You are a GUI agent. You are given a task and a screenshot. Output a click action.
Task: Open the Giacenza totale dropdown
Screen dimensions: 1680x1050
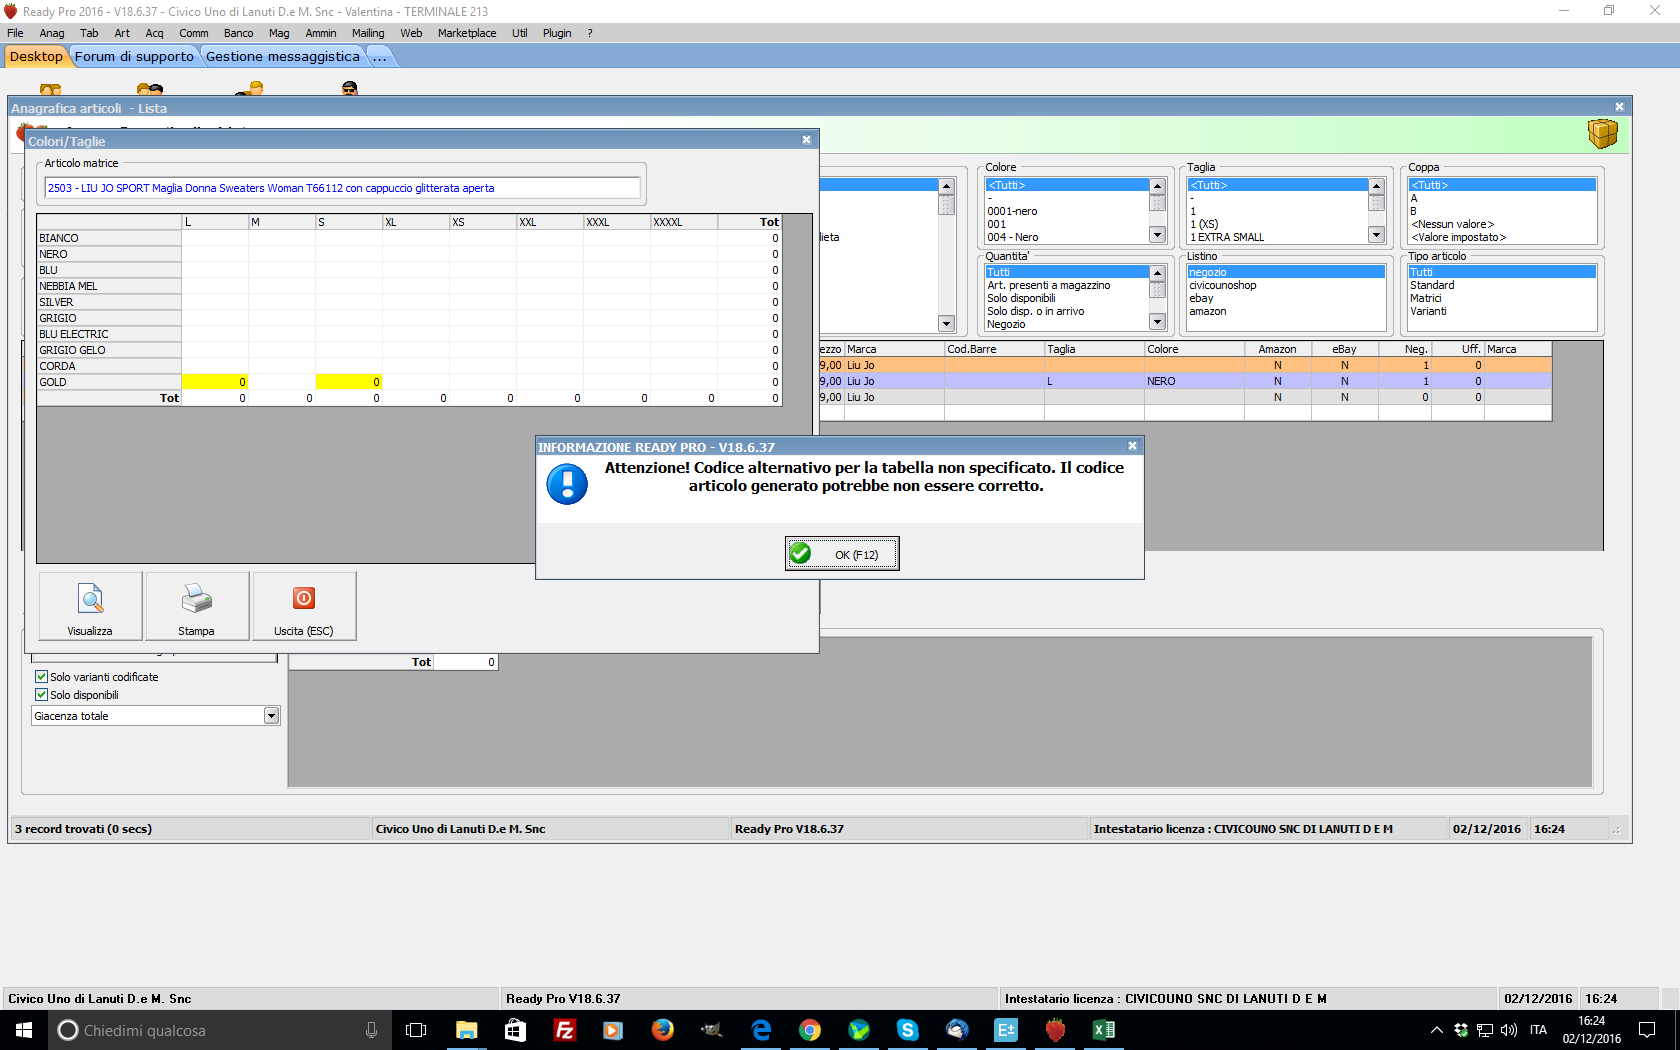[271, 716]
